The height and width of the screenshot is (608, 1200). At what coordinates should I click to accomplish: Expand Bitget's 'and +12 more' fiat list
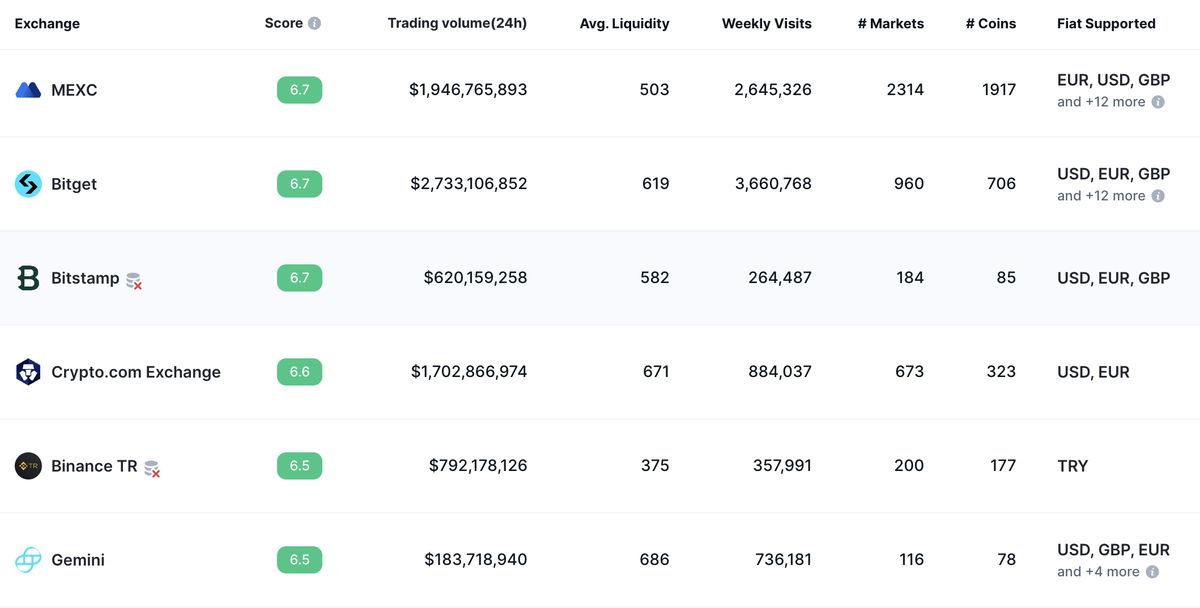pyautogui.click(x=1101, y=196)
